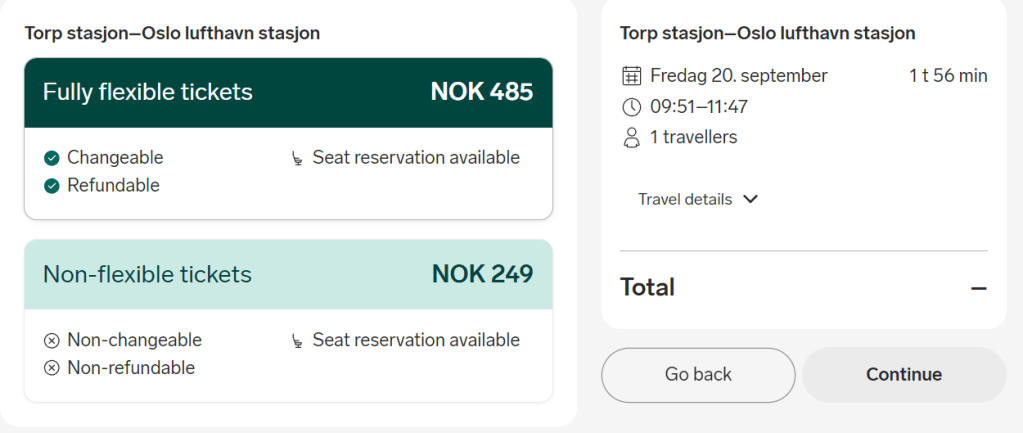Viewport: 1023px width, 433px height.
Task: Click the clock icon next to 09:51–11:47
Action: (631, 107)
